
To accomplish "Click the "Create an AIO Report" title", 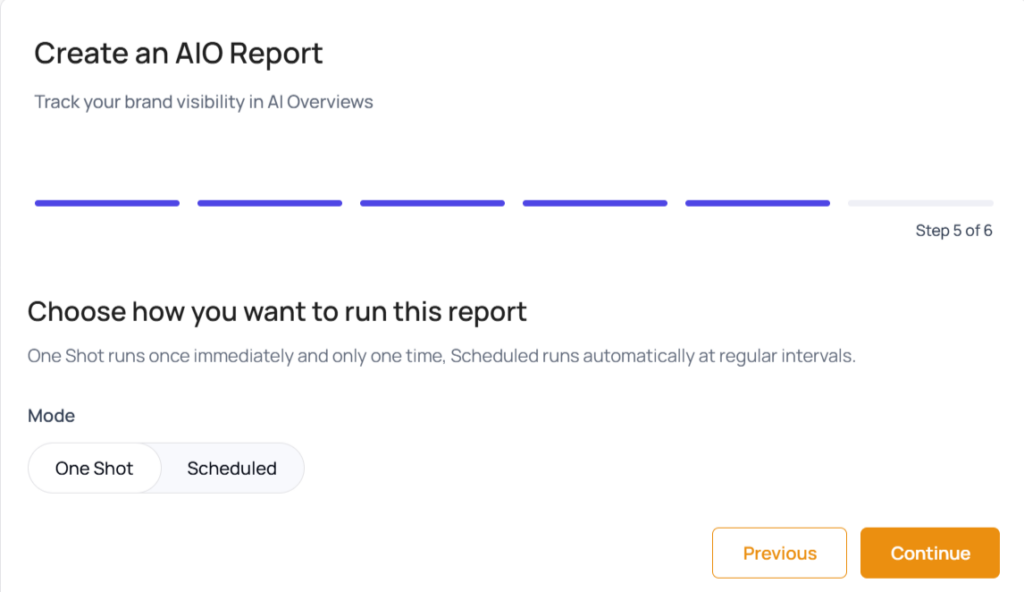I will [x=179, y=53].
